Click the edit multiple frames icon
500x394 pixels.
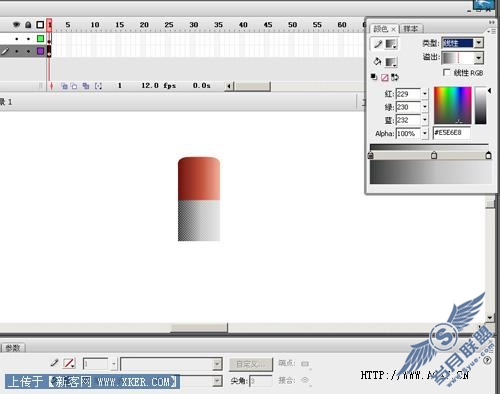coord(86,86)
